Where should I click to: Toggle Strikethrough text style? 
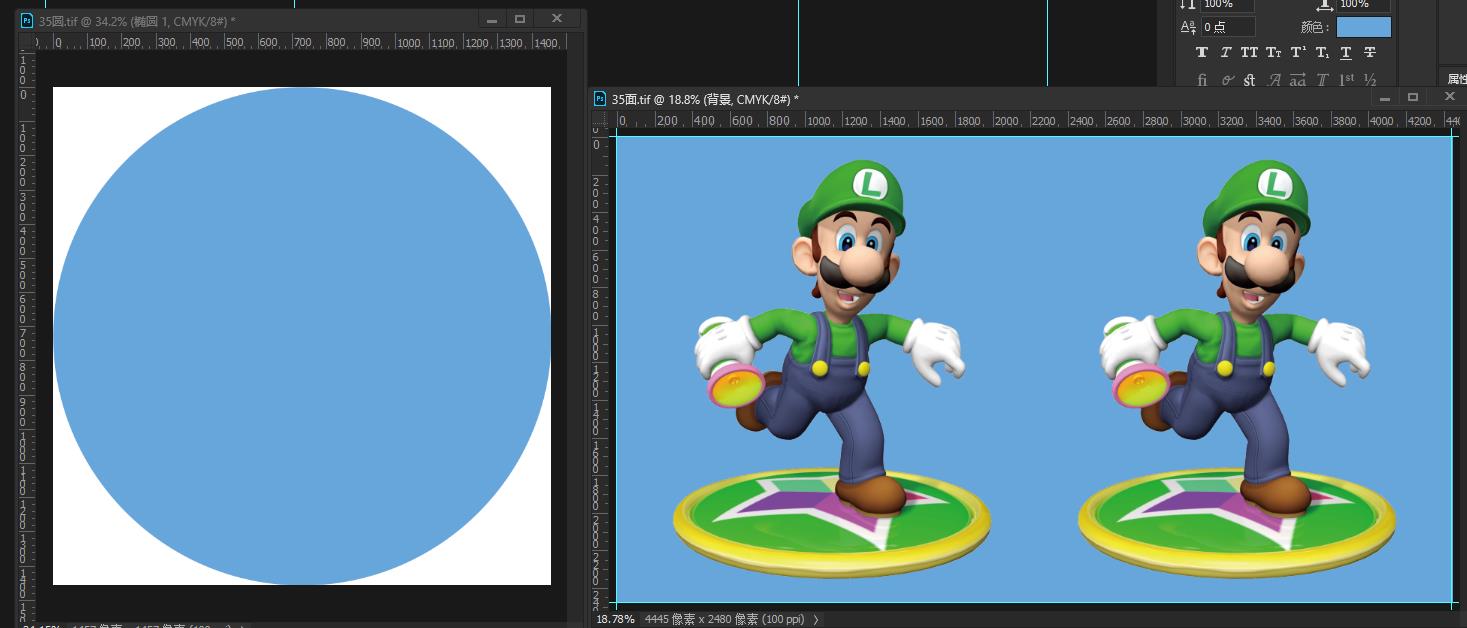(1370, 52)
